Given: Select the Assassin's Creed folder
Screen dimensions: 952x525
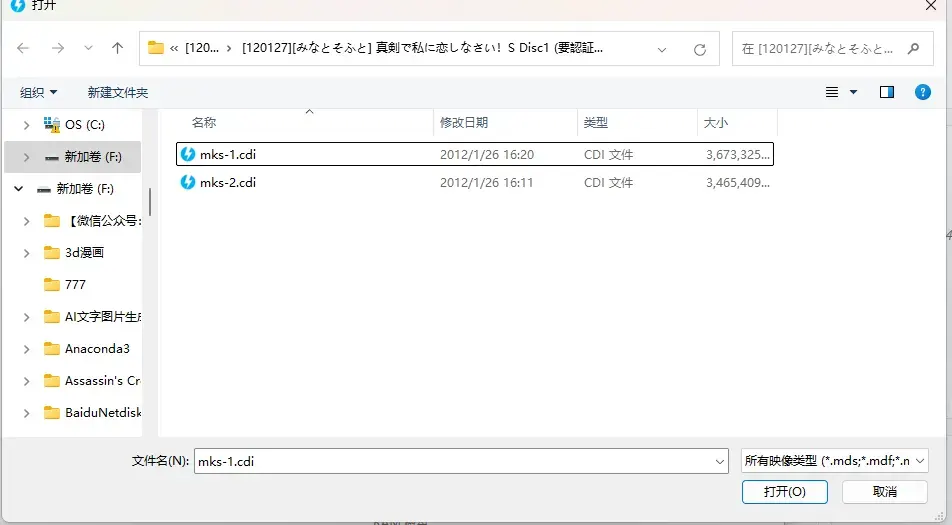Looking at the screenshot, I should tap(92, 381).
